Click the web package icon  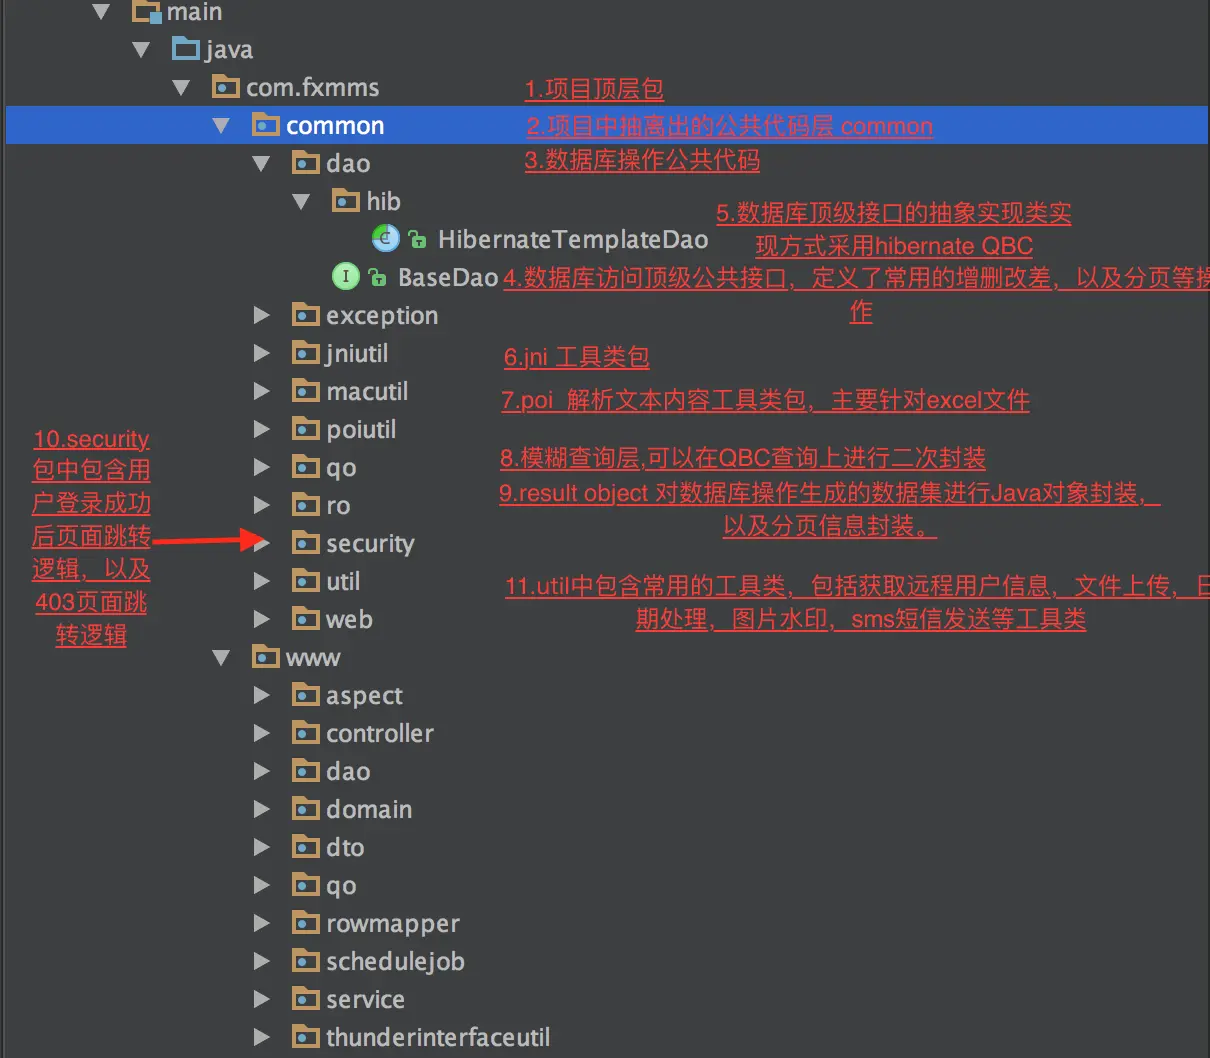click(x=306, y=619)
